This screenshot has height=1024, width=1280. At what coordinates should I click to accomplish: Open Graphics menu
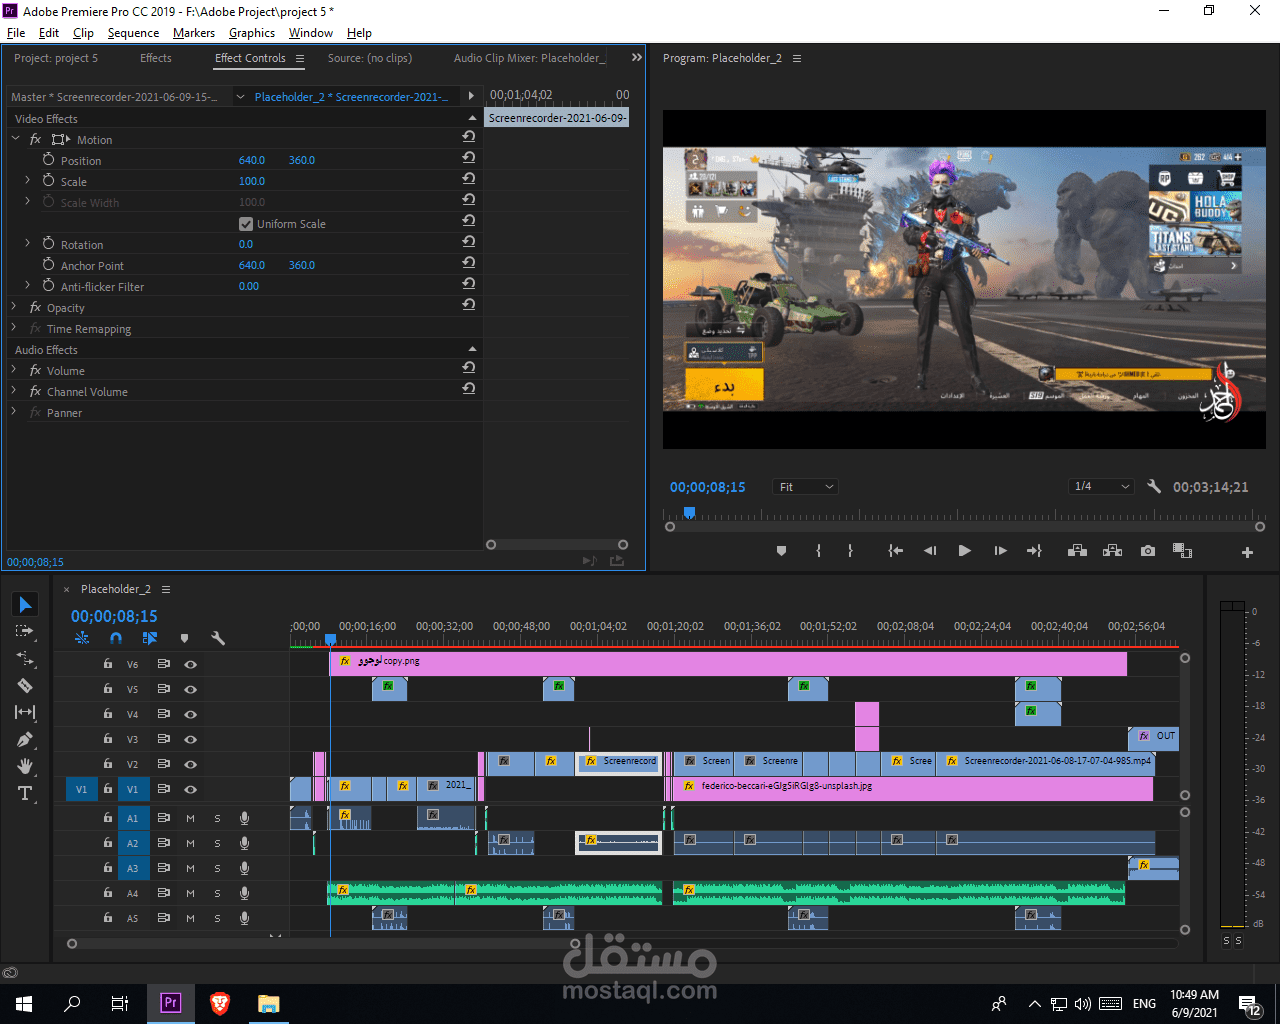pos(252,33)
